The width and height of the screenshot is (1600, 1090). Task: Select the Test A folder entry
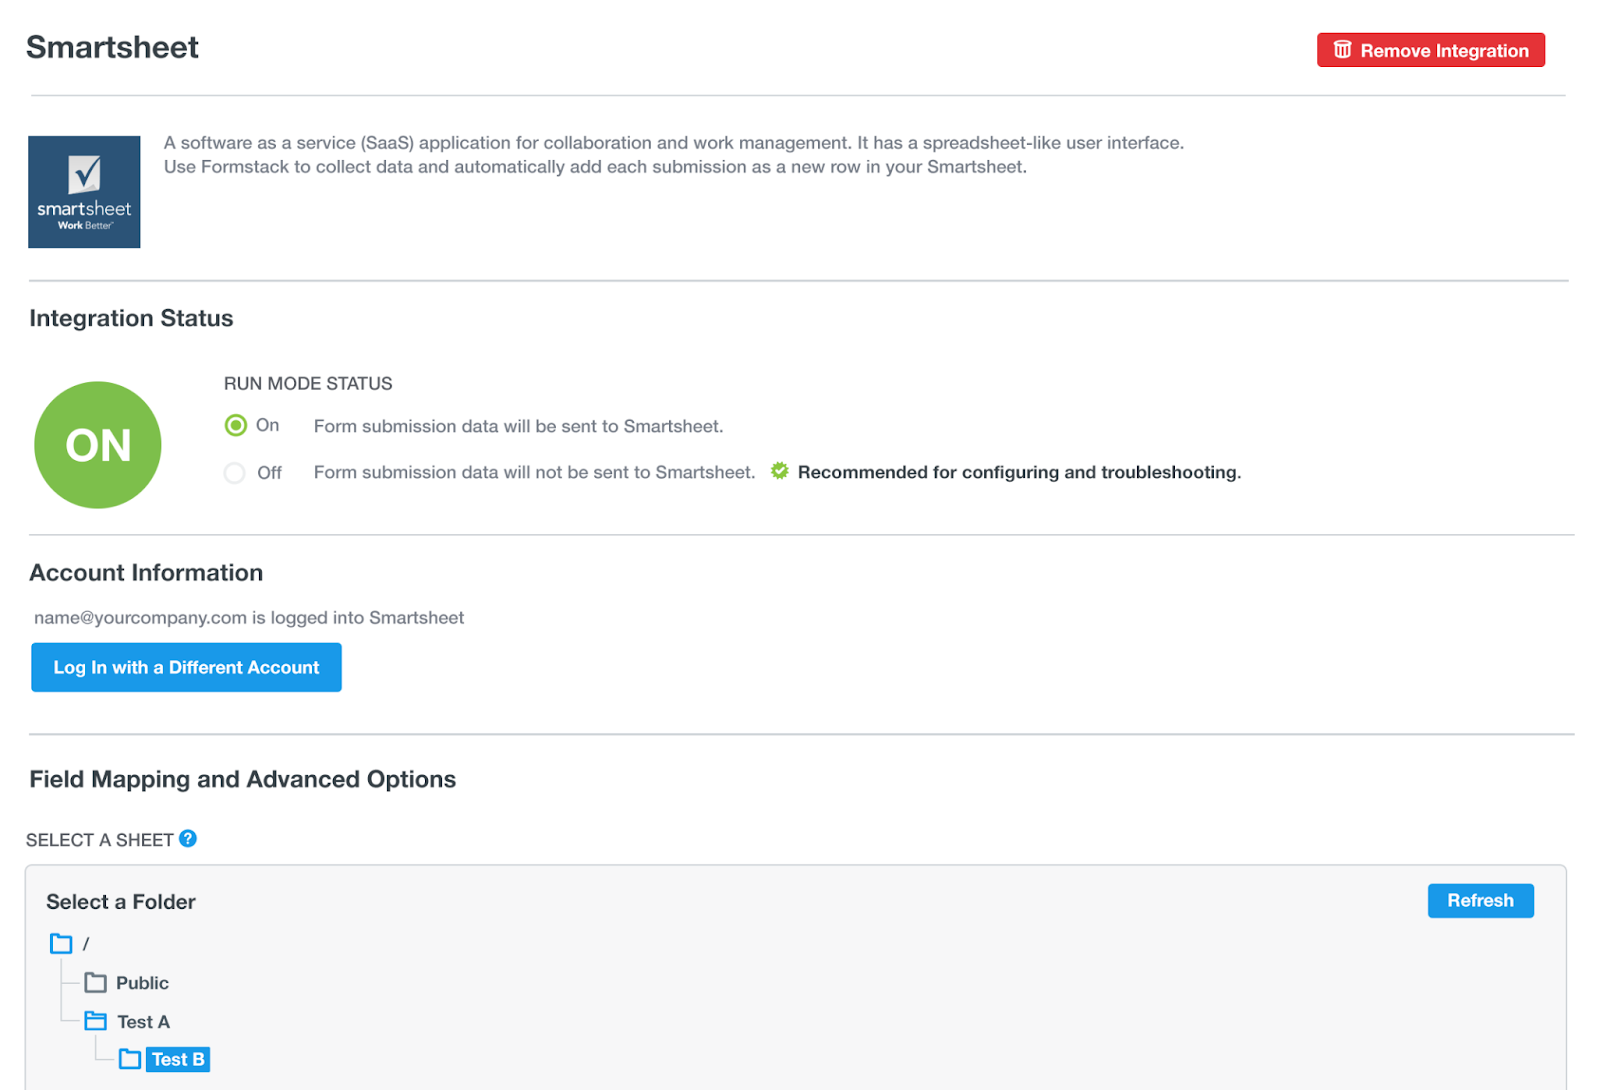[144, 1021]
